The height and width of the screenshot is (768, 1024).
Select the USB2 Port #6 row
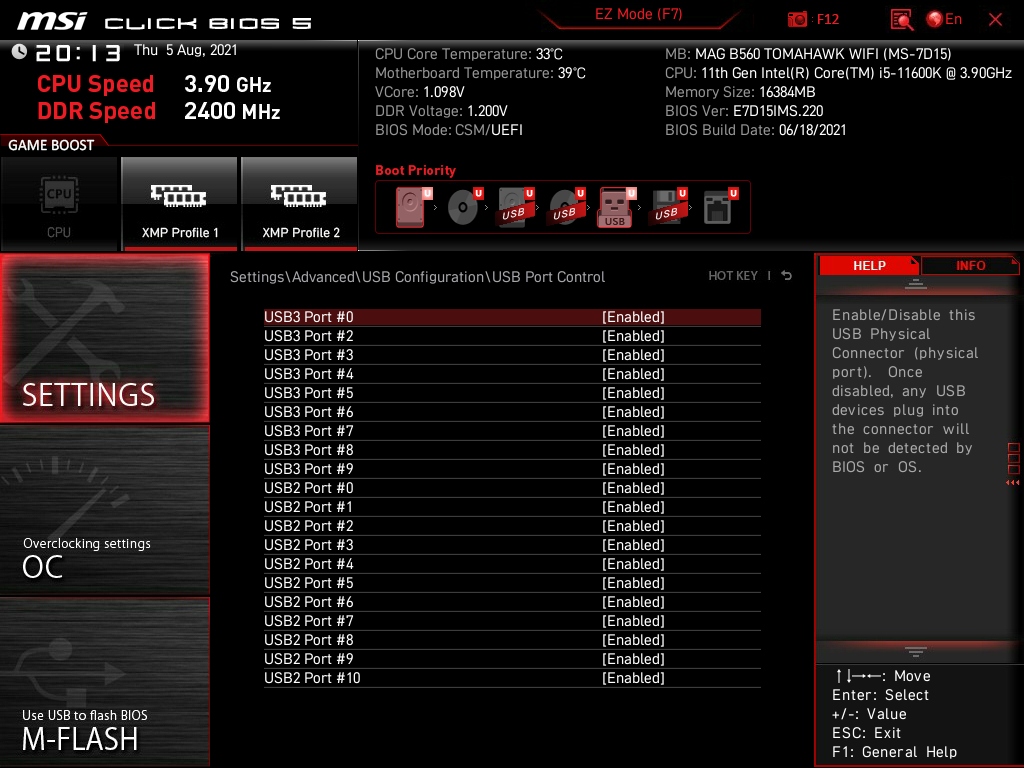[x=512, y=601]
